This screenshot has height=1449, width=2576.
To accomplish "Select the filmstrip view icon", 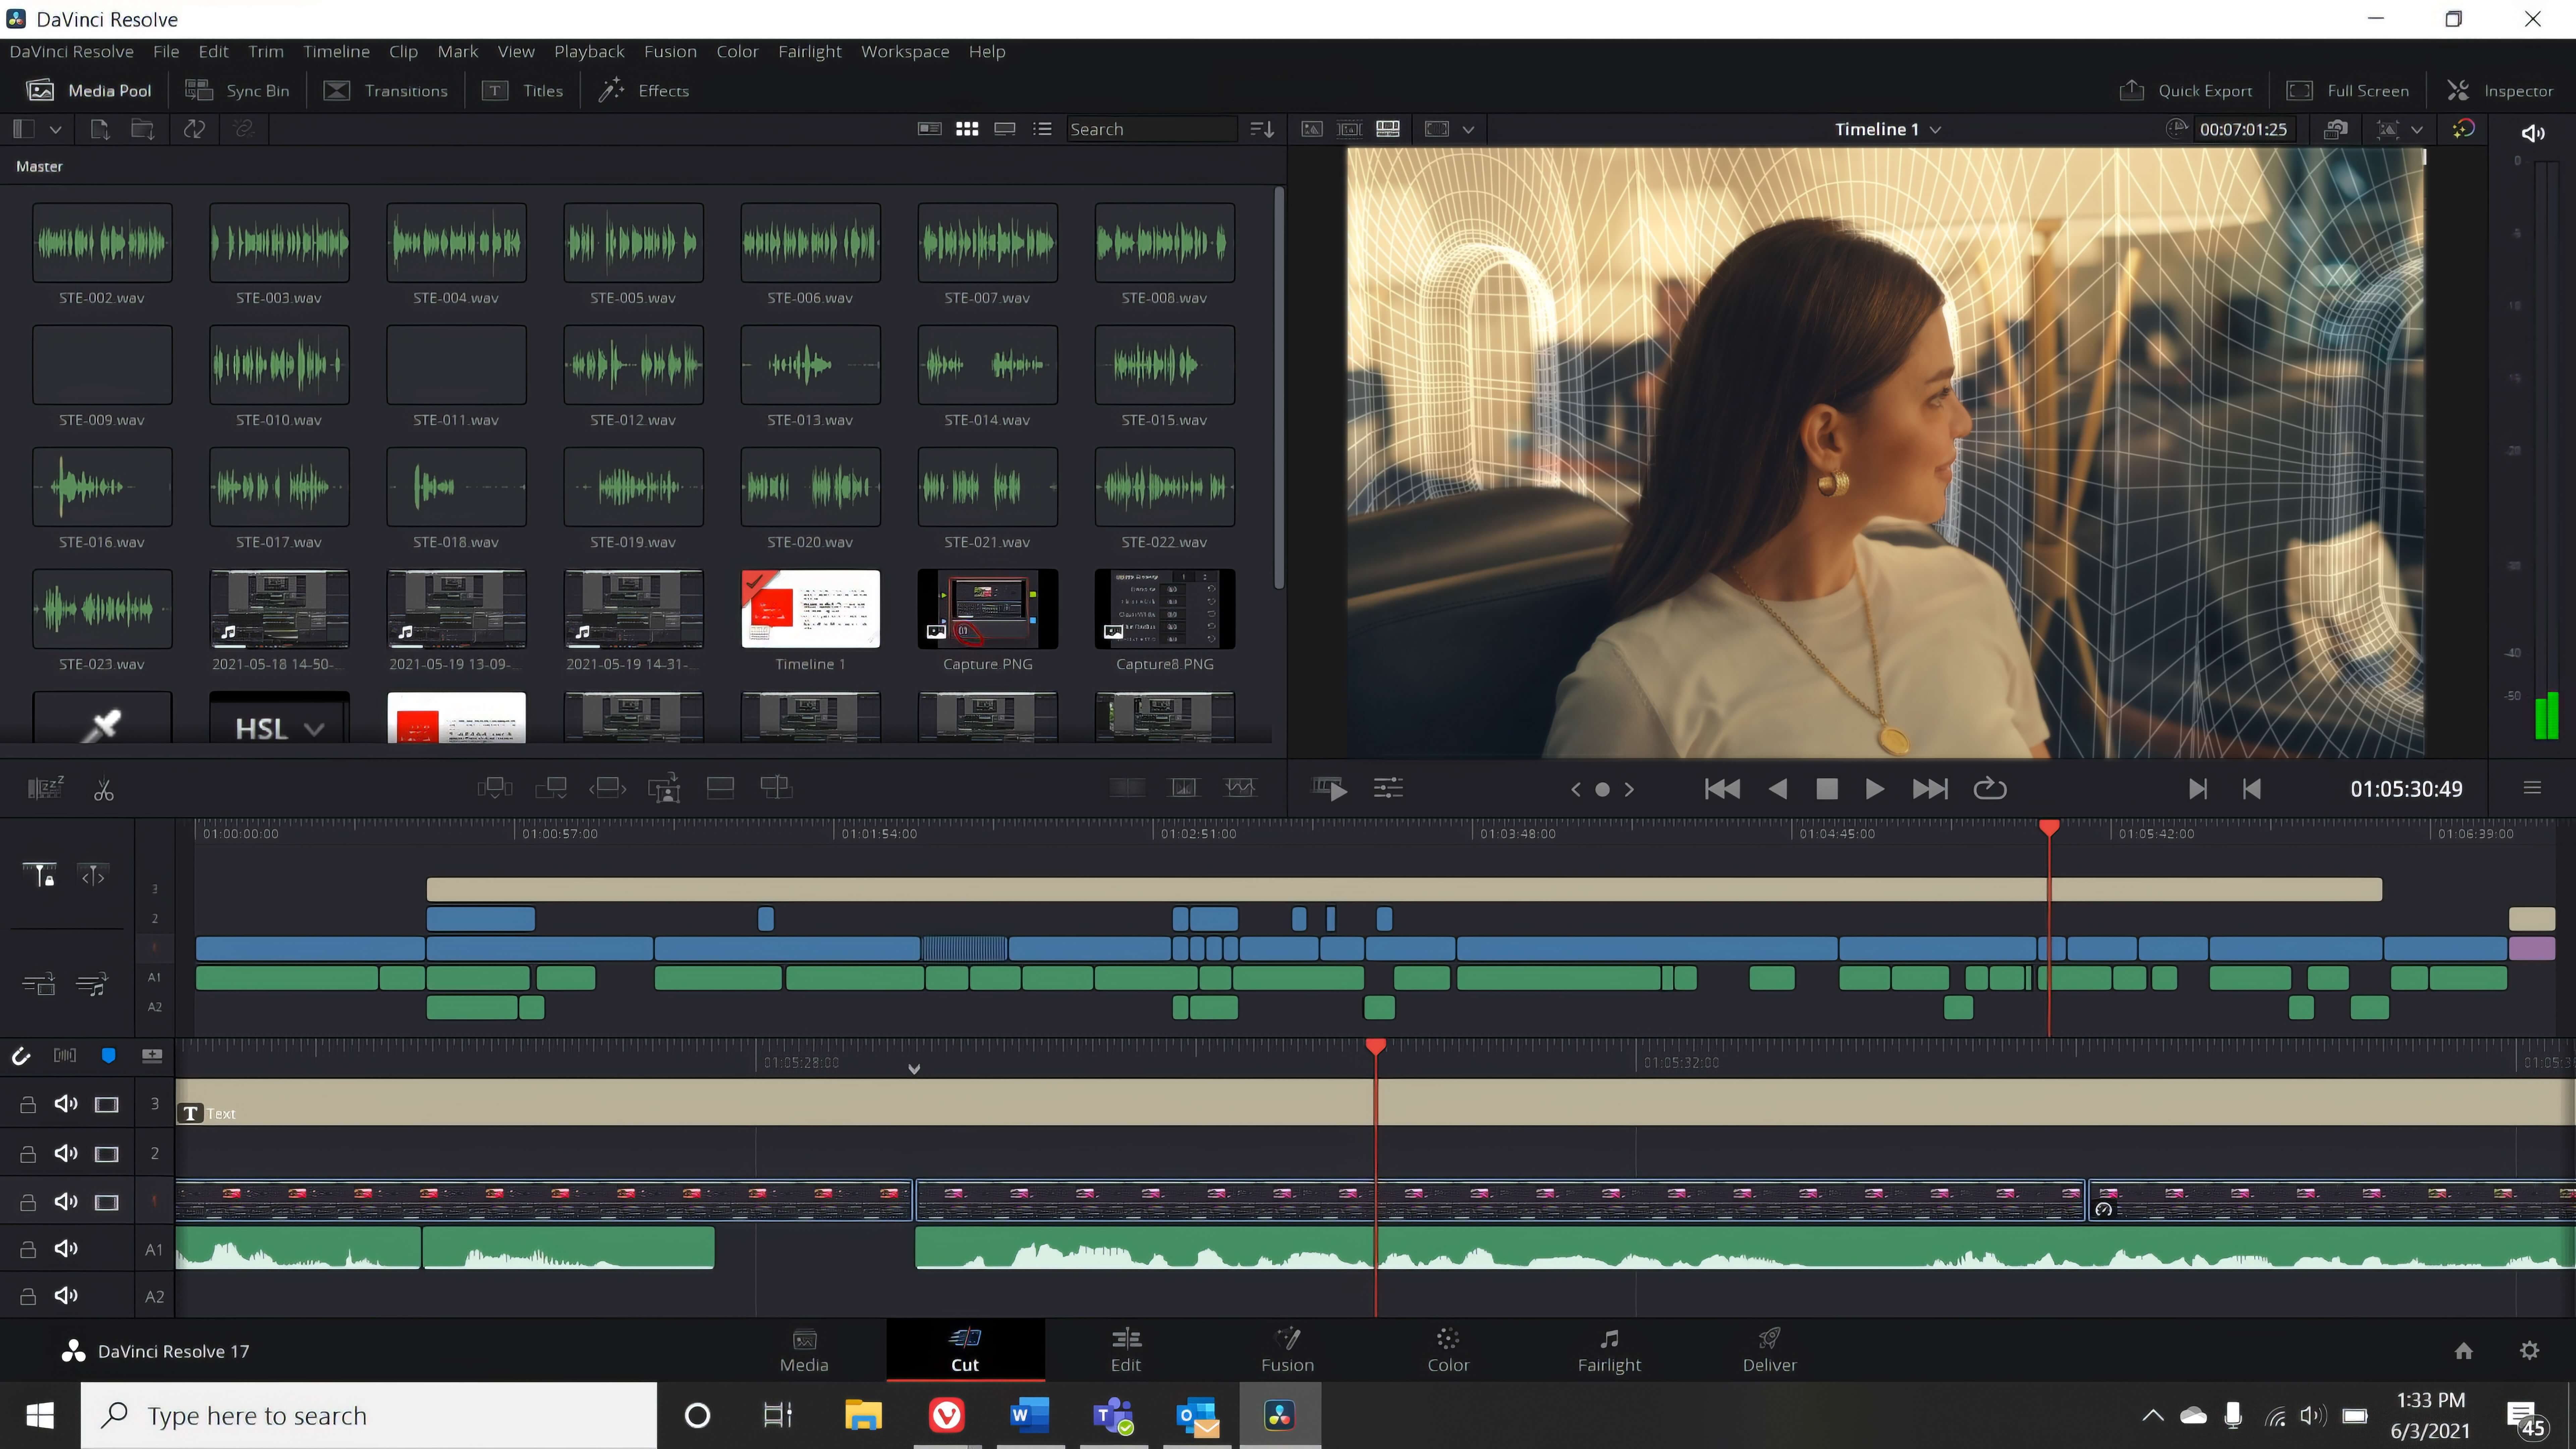I will click(x=1005, y=129).
